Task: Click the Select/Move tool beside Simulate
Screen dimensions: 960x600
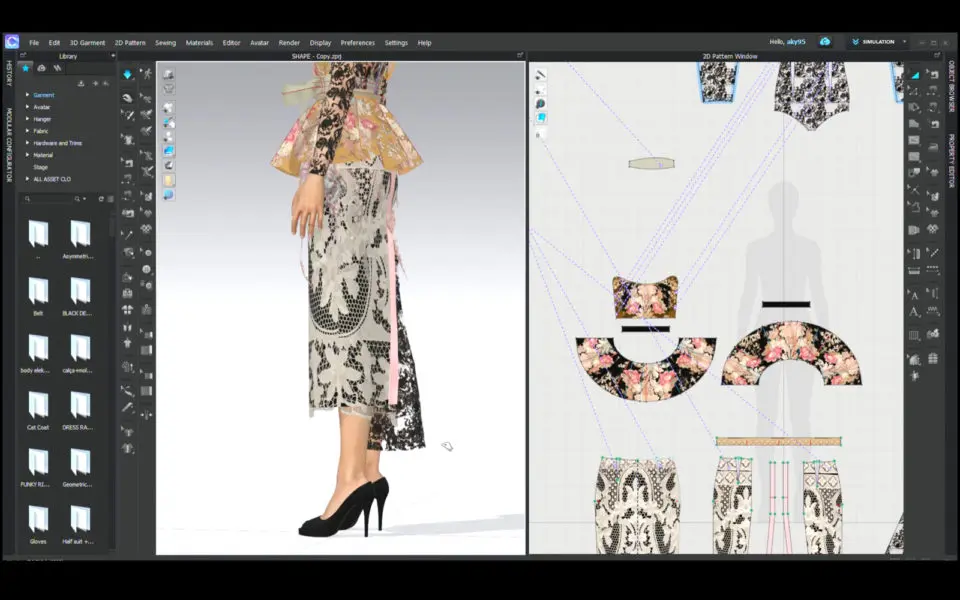Action: click(x=146, y=74)
